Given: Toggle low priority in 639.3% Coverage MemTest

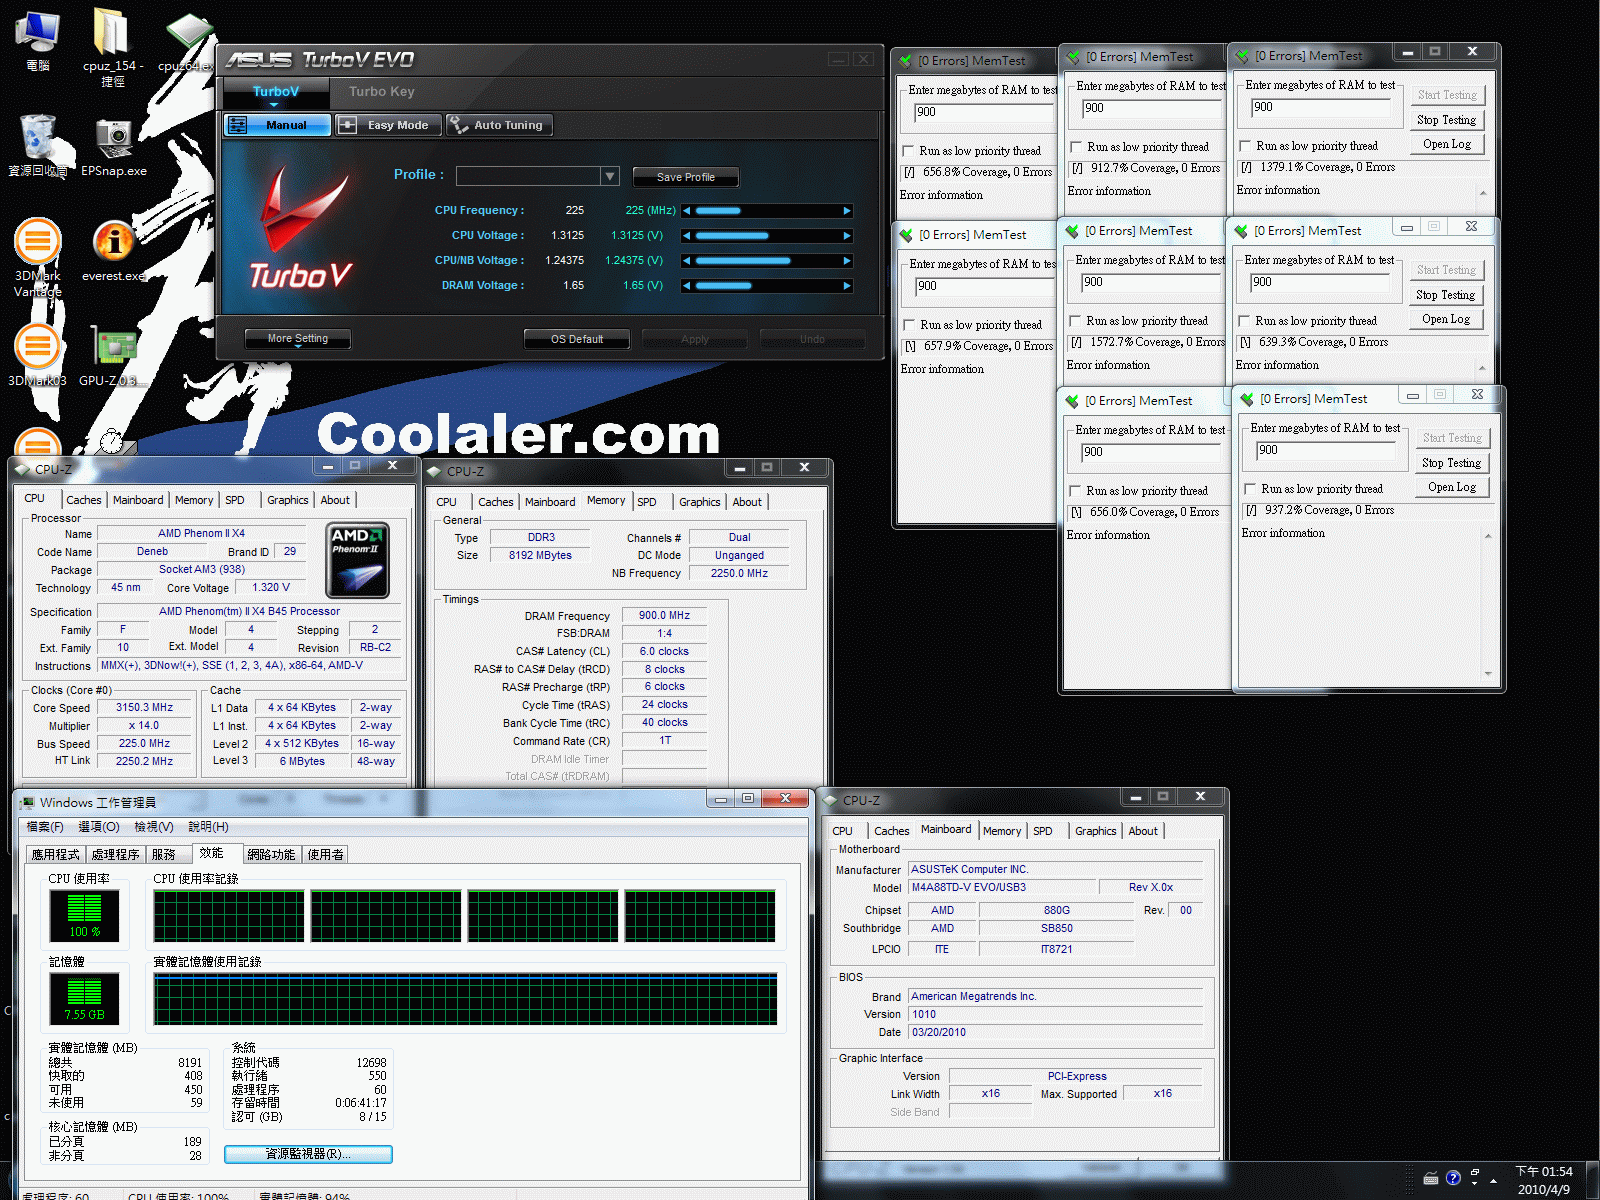Looking at the screenshot, I should tap(1245, 321).
